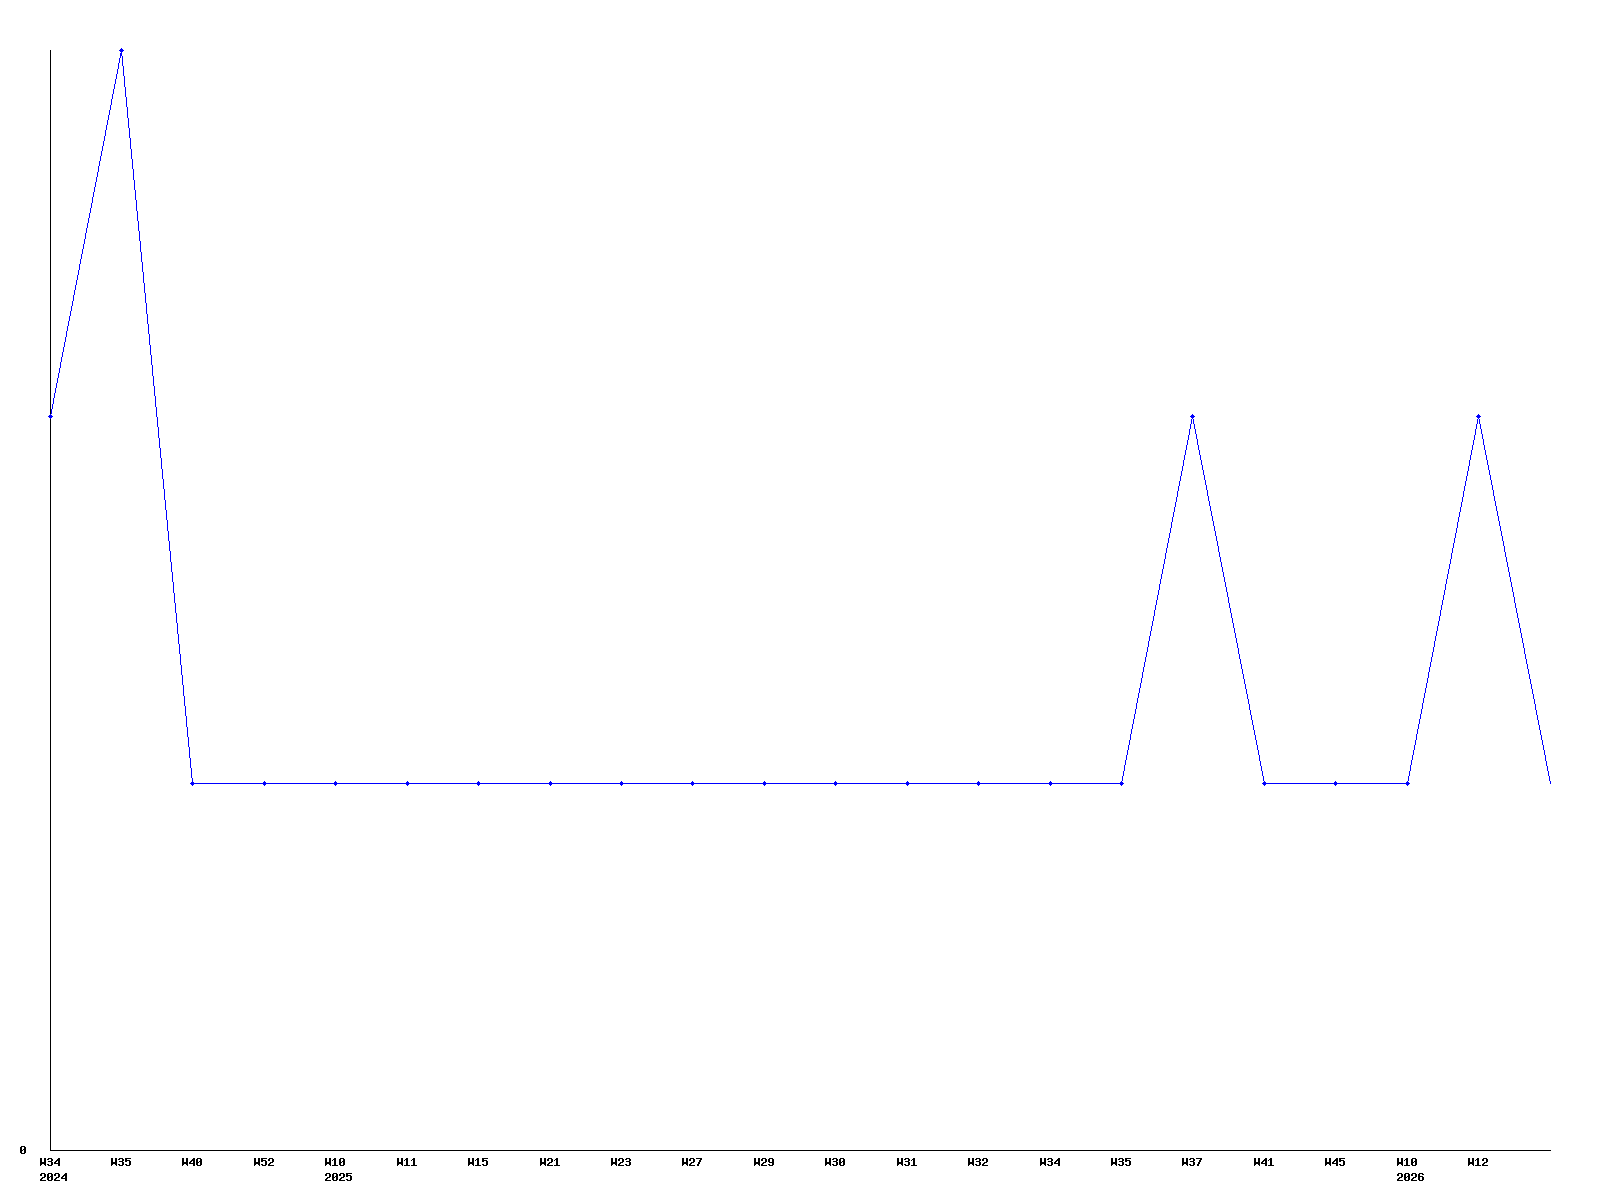Select the W45 axis label
The width and height of the screenshot is (1600, 1200).
[1335, 1162]
